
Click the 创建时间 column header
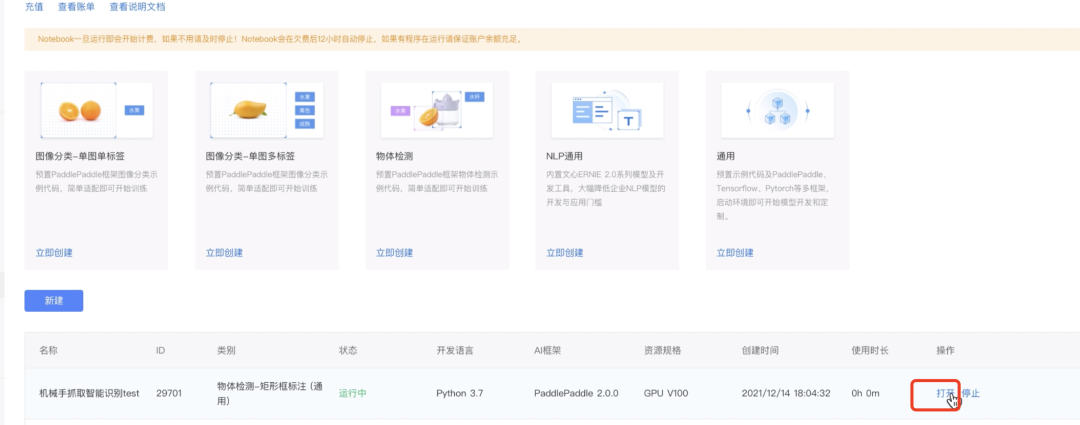(760, 351)
